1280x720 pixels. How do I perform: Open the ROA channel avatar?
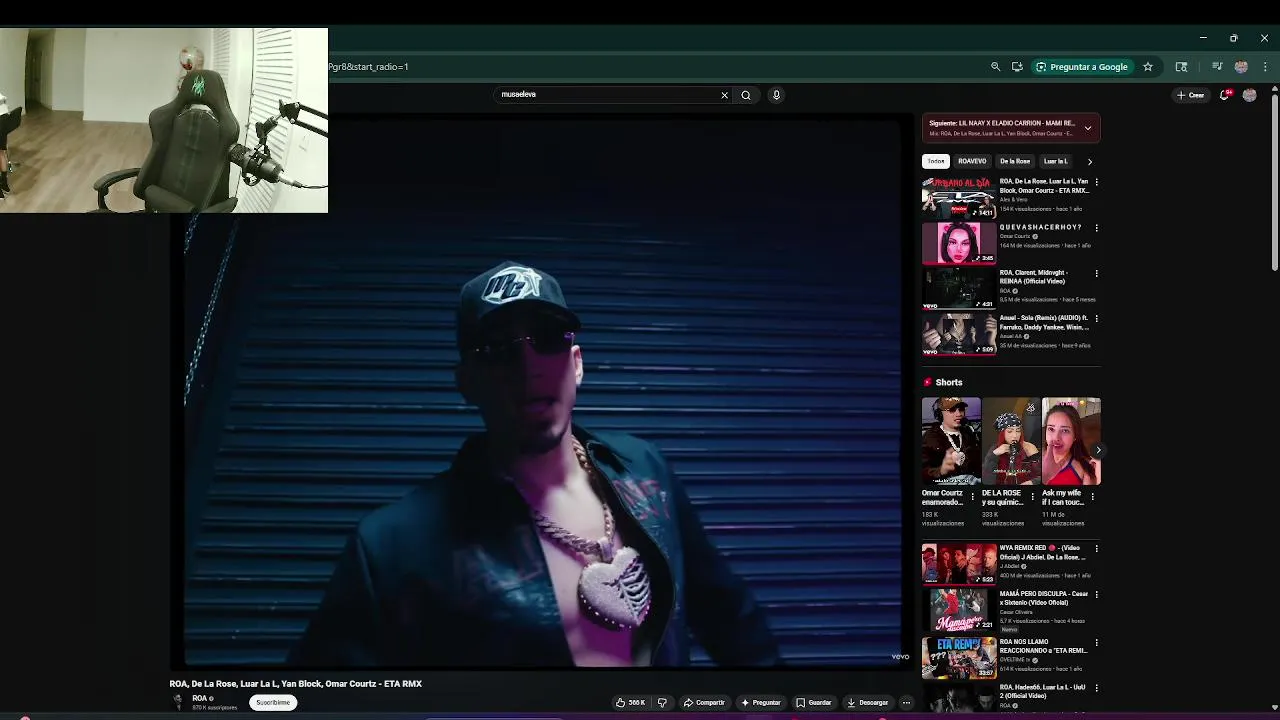(x=179, y=702)
